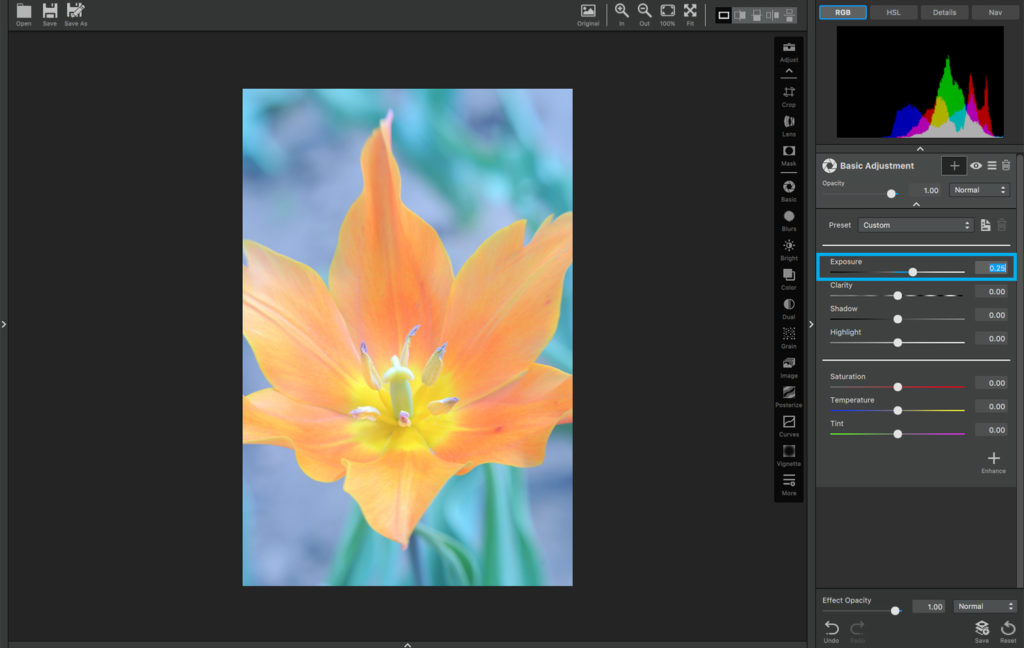Open the Curves tool
1024x648 pixels.
point(789,426)
